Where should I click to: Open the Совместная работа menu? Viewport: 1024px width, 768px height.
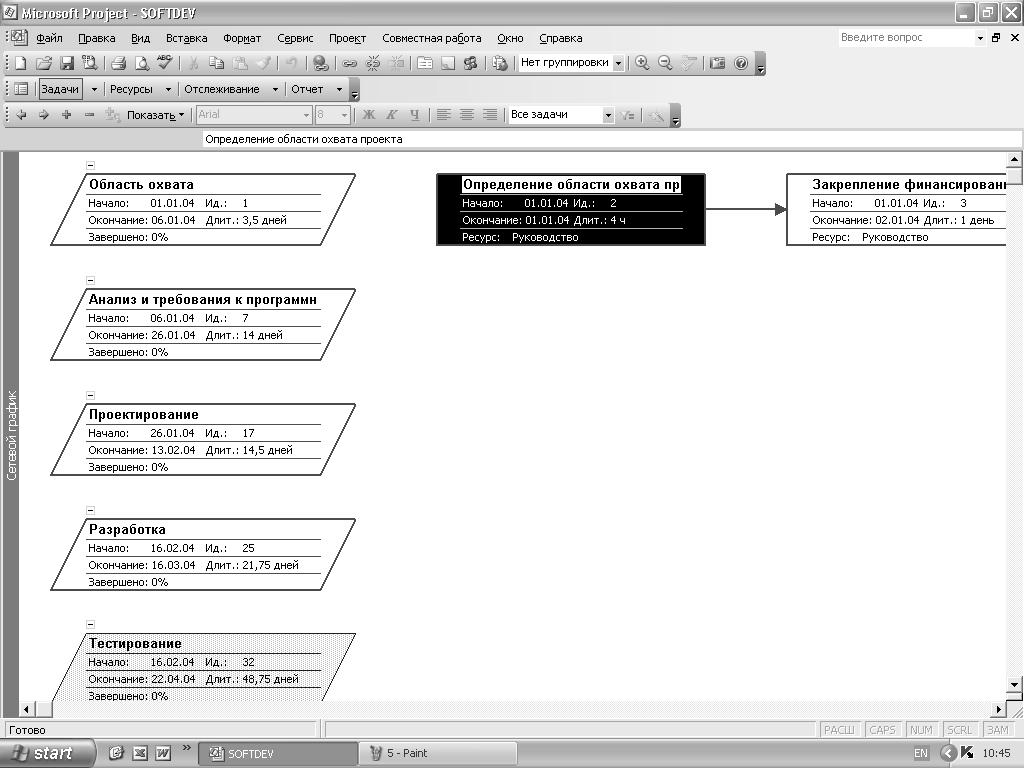tap(432, 38)
